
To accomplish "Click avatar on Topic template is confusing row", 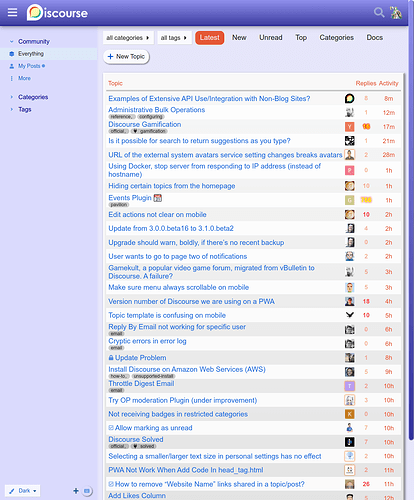I will pos(349,315).
